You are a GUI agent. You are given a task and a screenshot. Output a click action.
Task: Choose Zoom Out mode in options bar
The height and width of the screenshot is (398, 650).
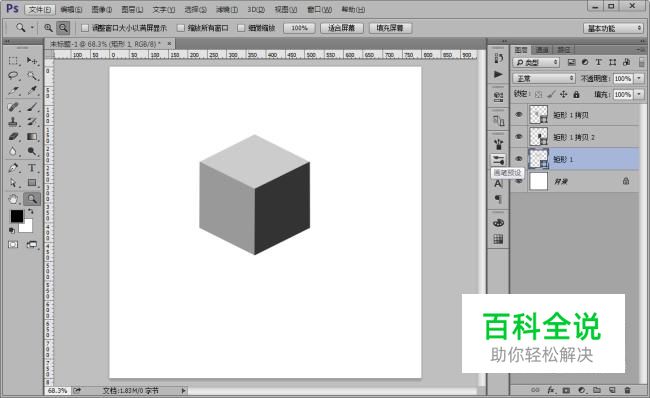[x=63, y=28]
